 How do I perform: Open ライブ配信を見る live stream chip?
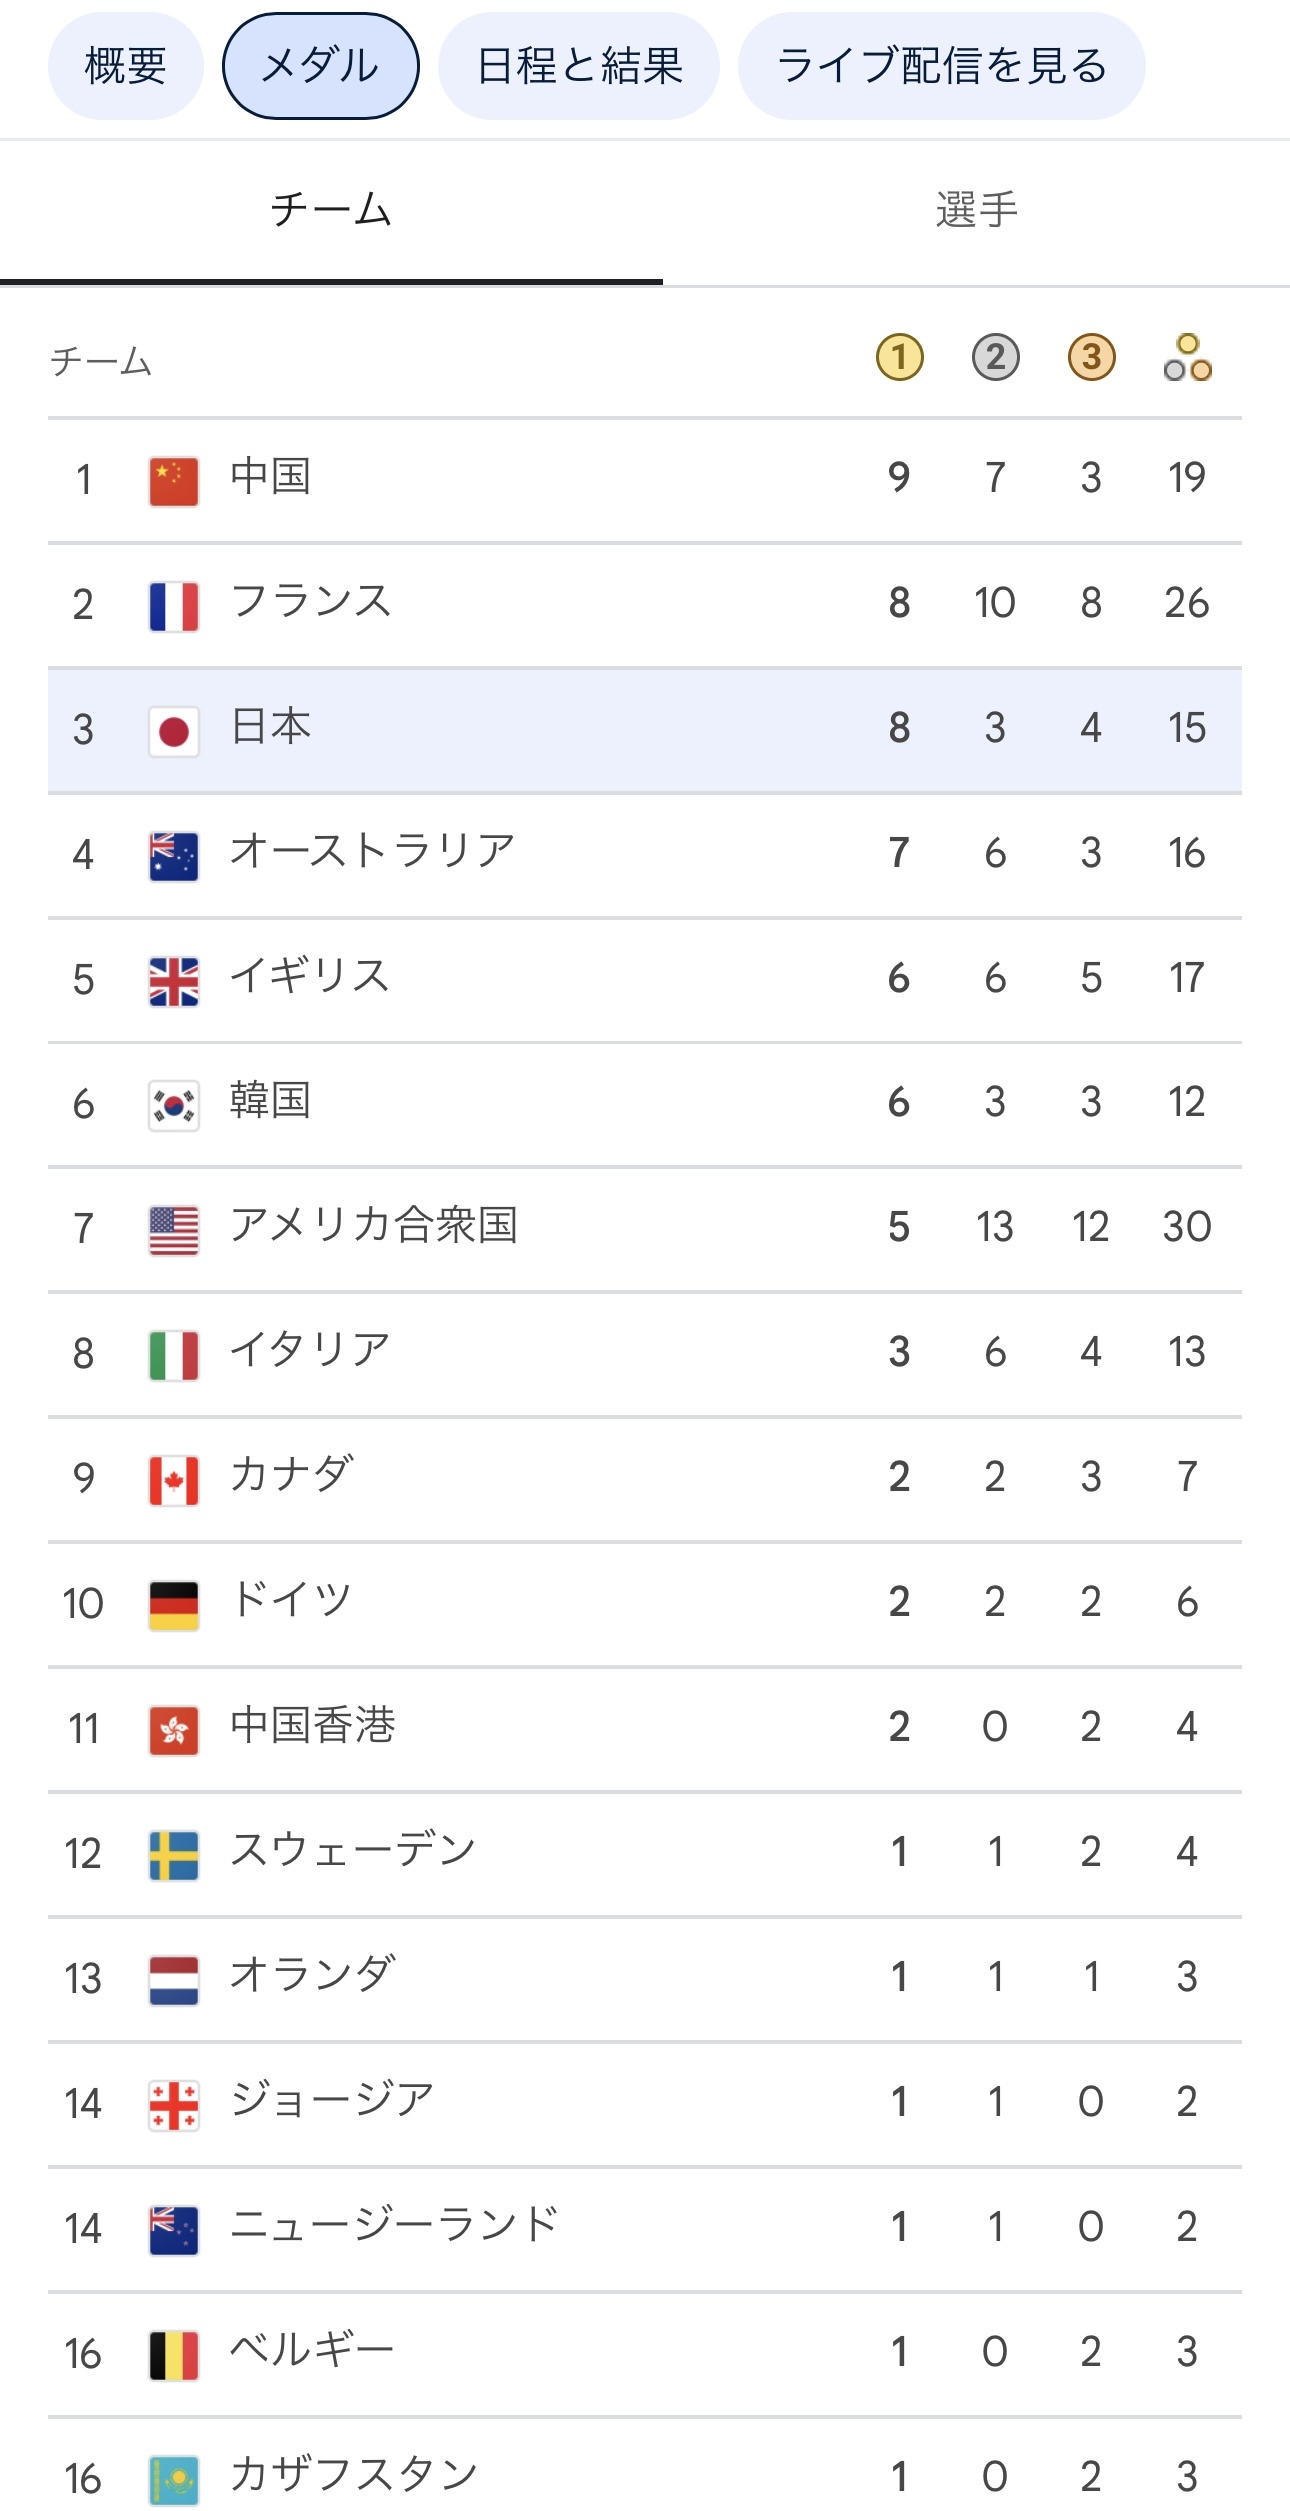942,66
